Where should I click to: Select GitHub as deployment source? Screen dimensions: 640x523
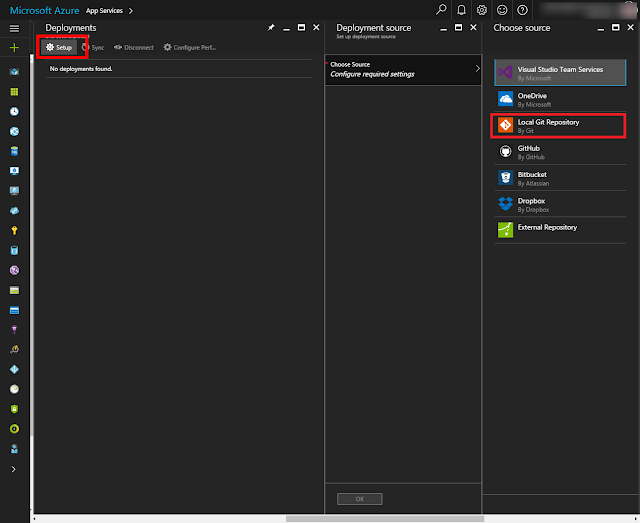[560, 152]
